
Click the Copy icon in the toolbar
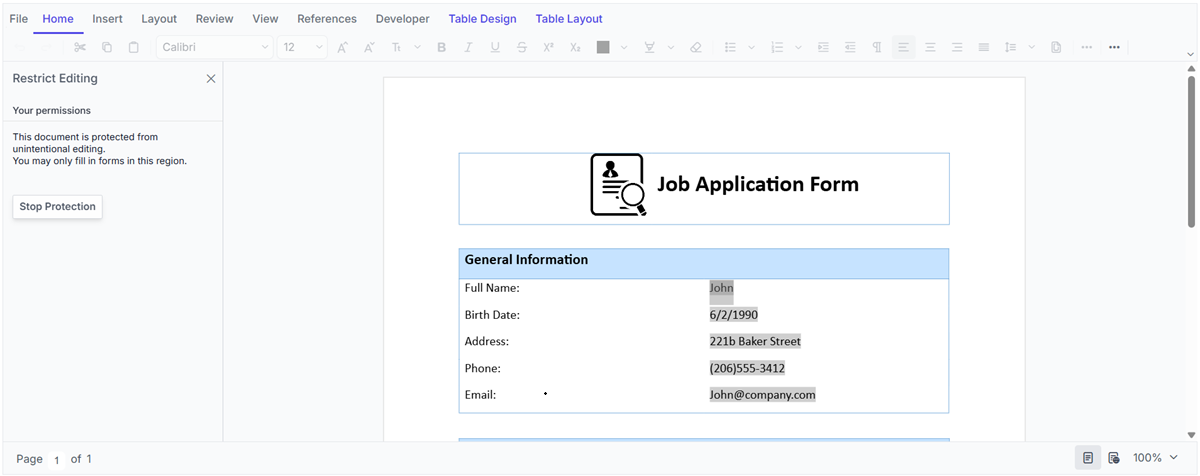[107, 47]
